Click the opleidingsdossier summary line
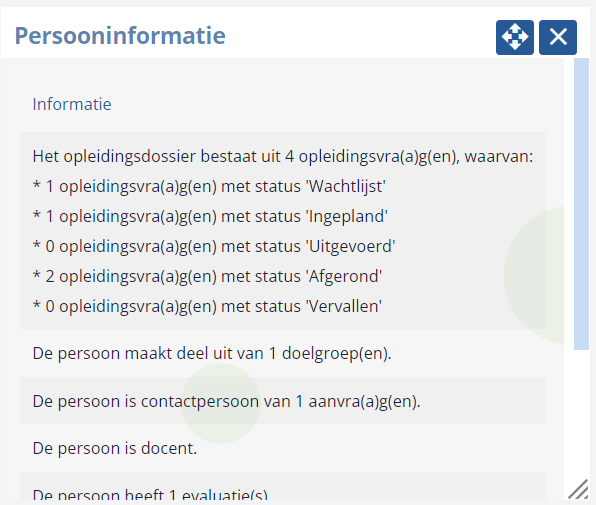This screenshot has height=505, width=596. coord(283,157)
